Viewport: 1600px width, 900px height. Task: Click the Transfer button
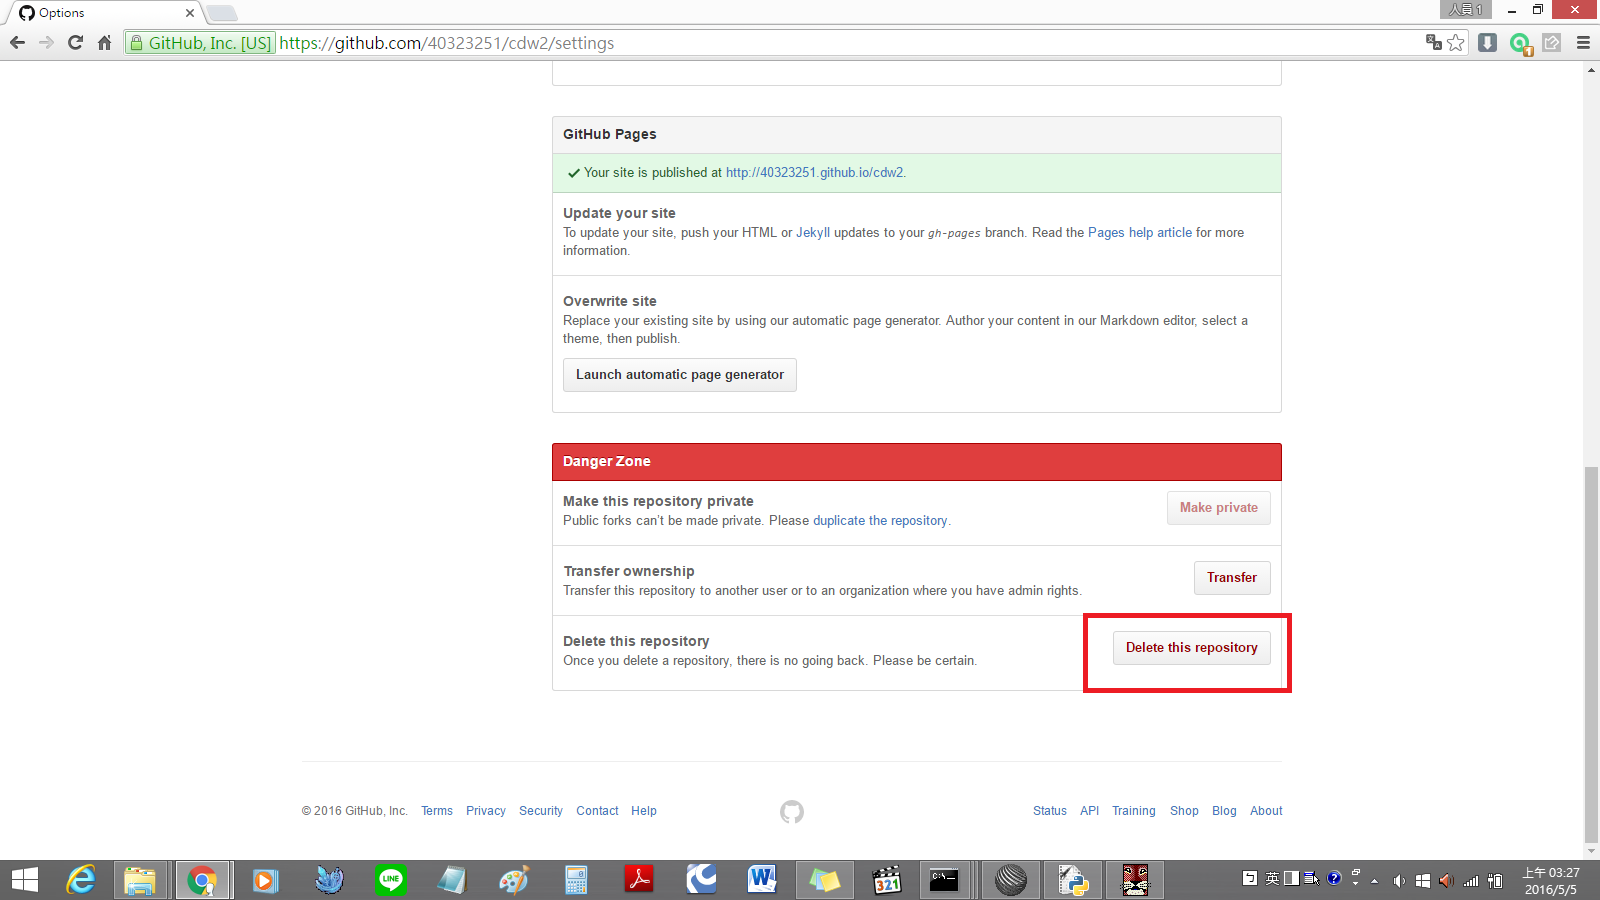pyautogui.click(x=1232, y=578)
